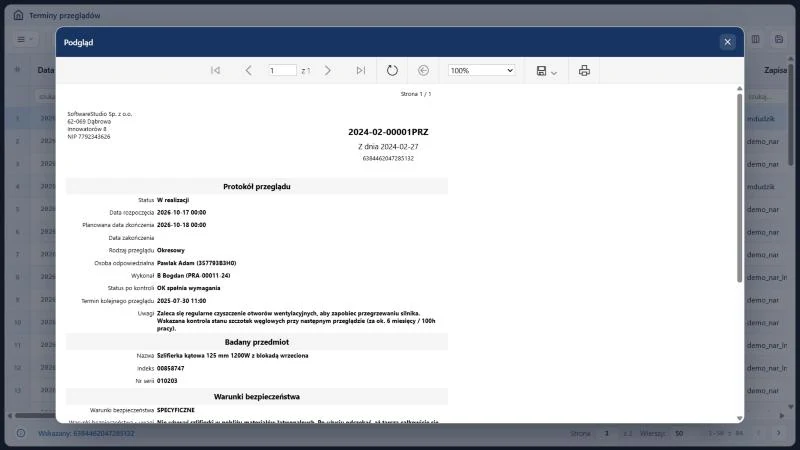Click date text Z dnia 2024-02-27

click(388, 146)
